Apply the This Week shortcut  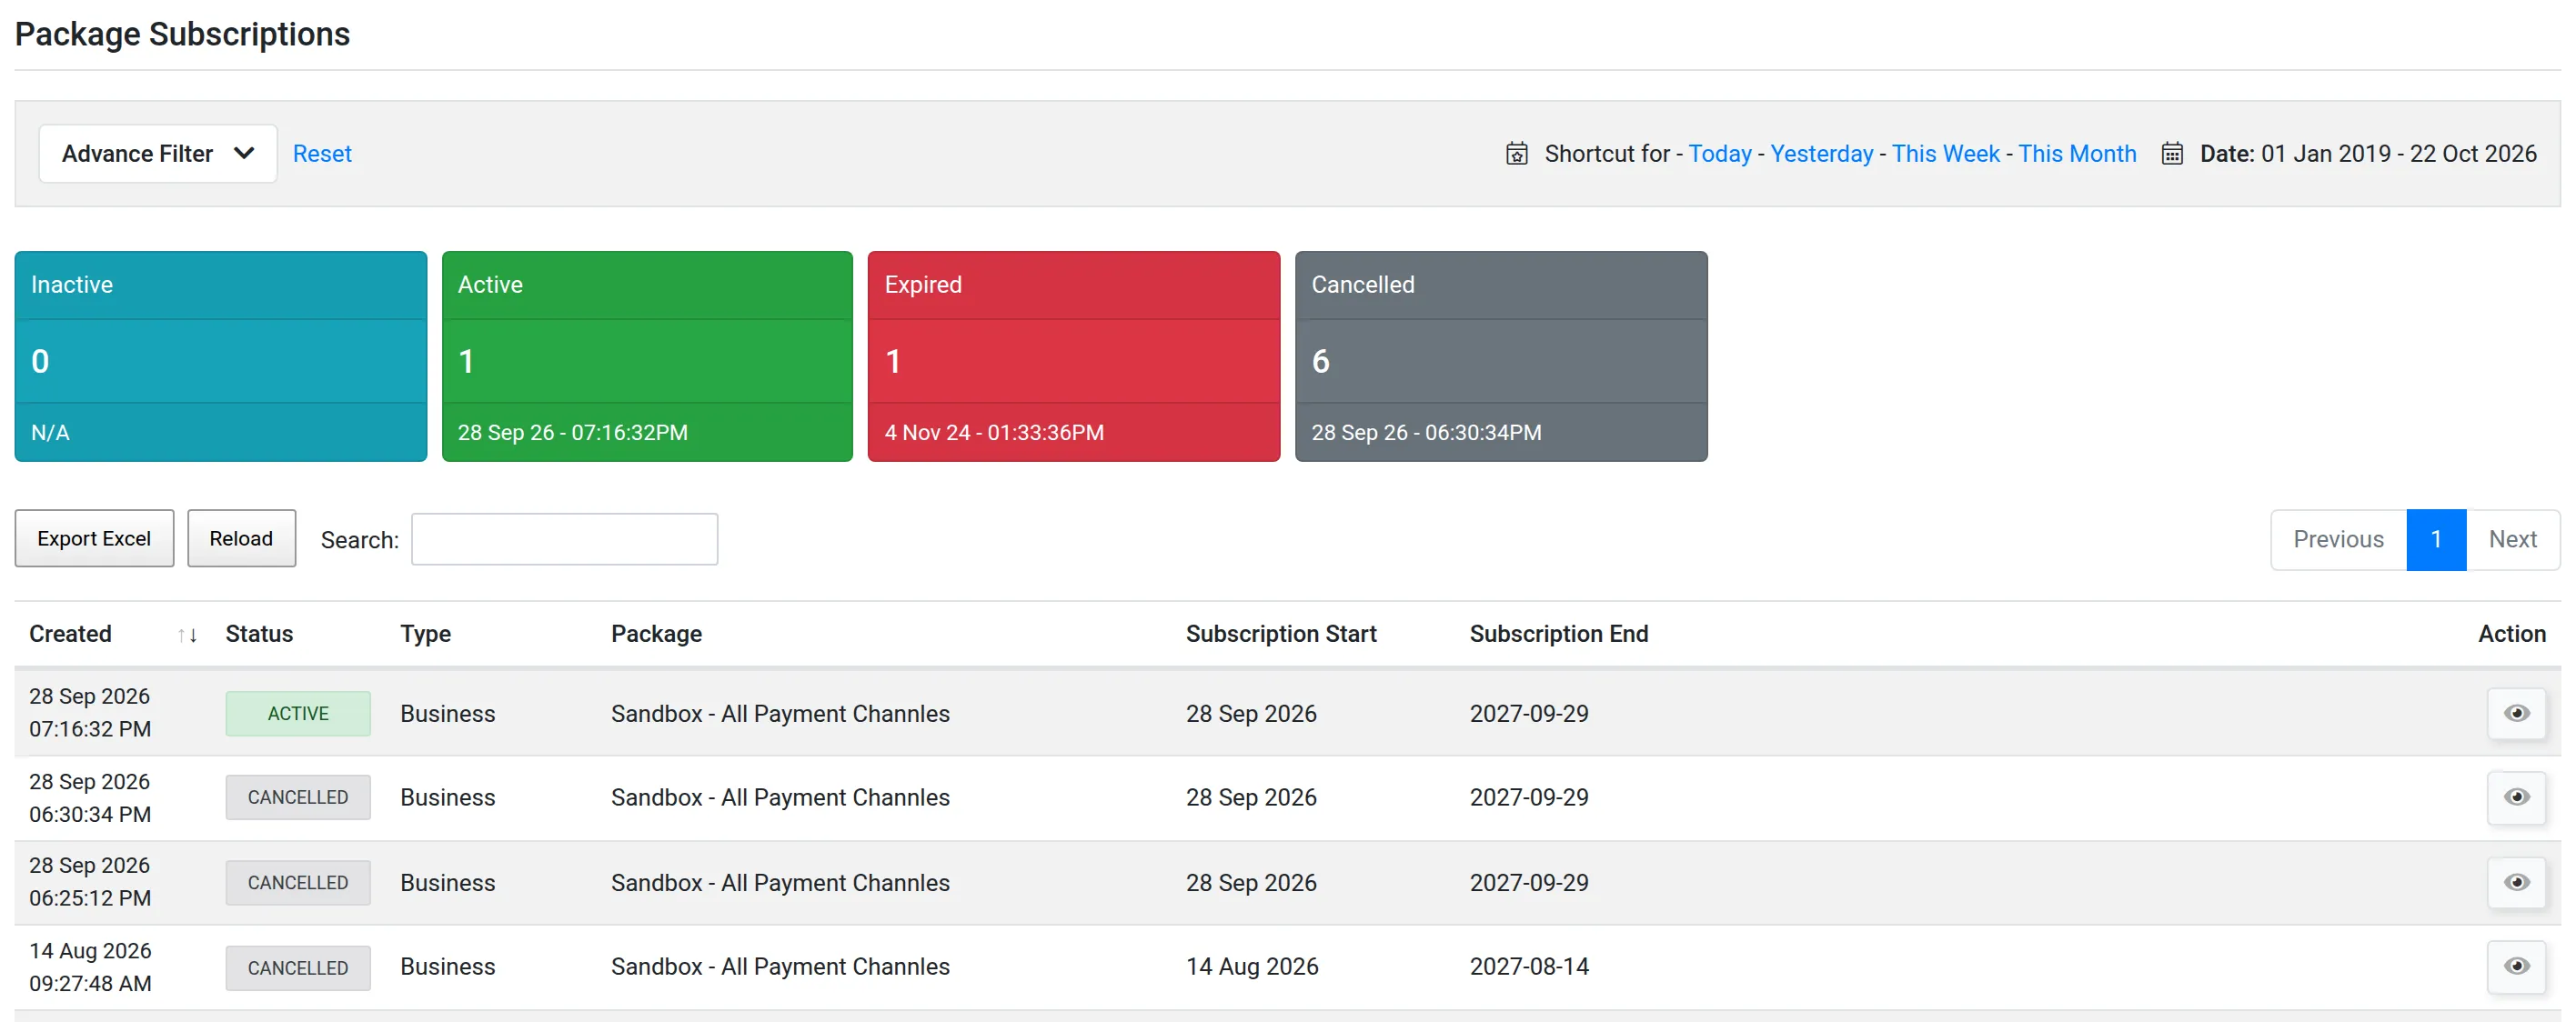[x=1945, y=153]
